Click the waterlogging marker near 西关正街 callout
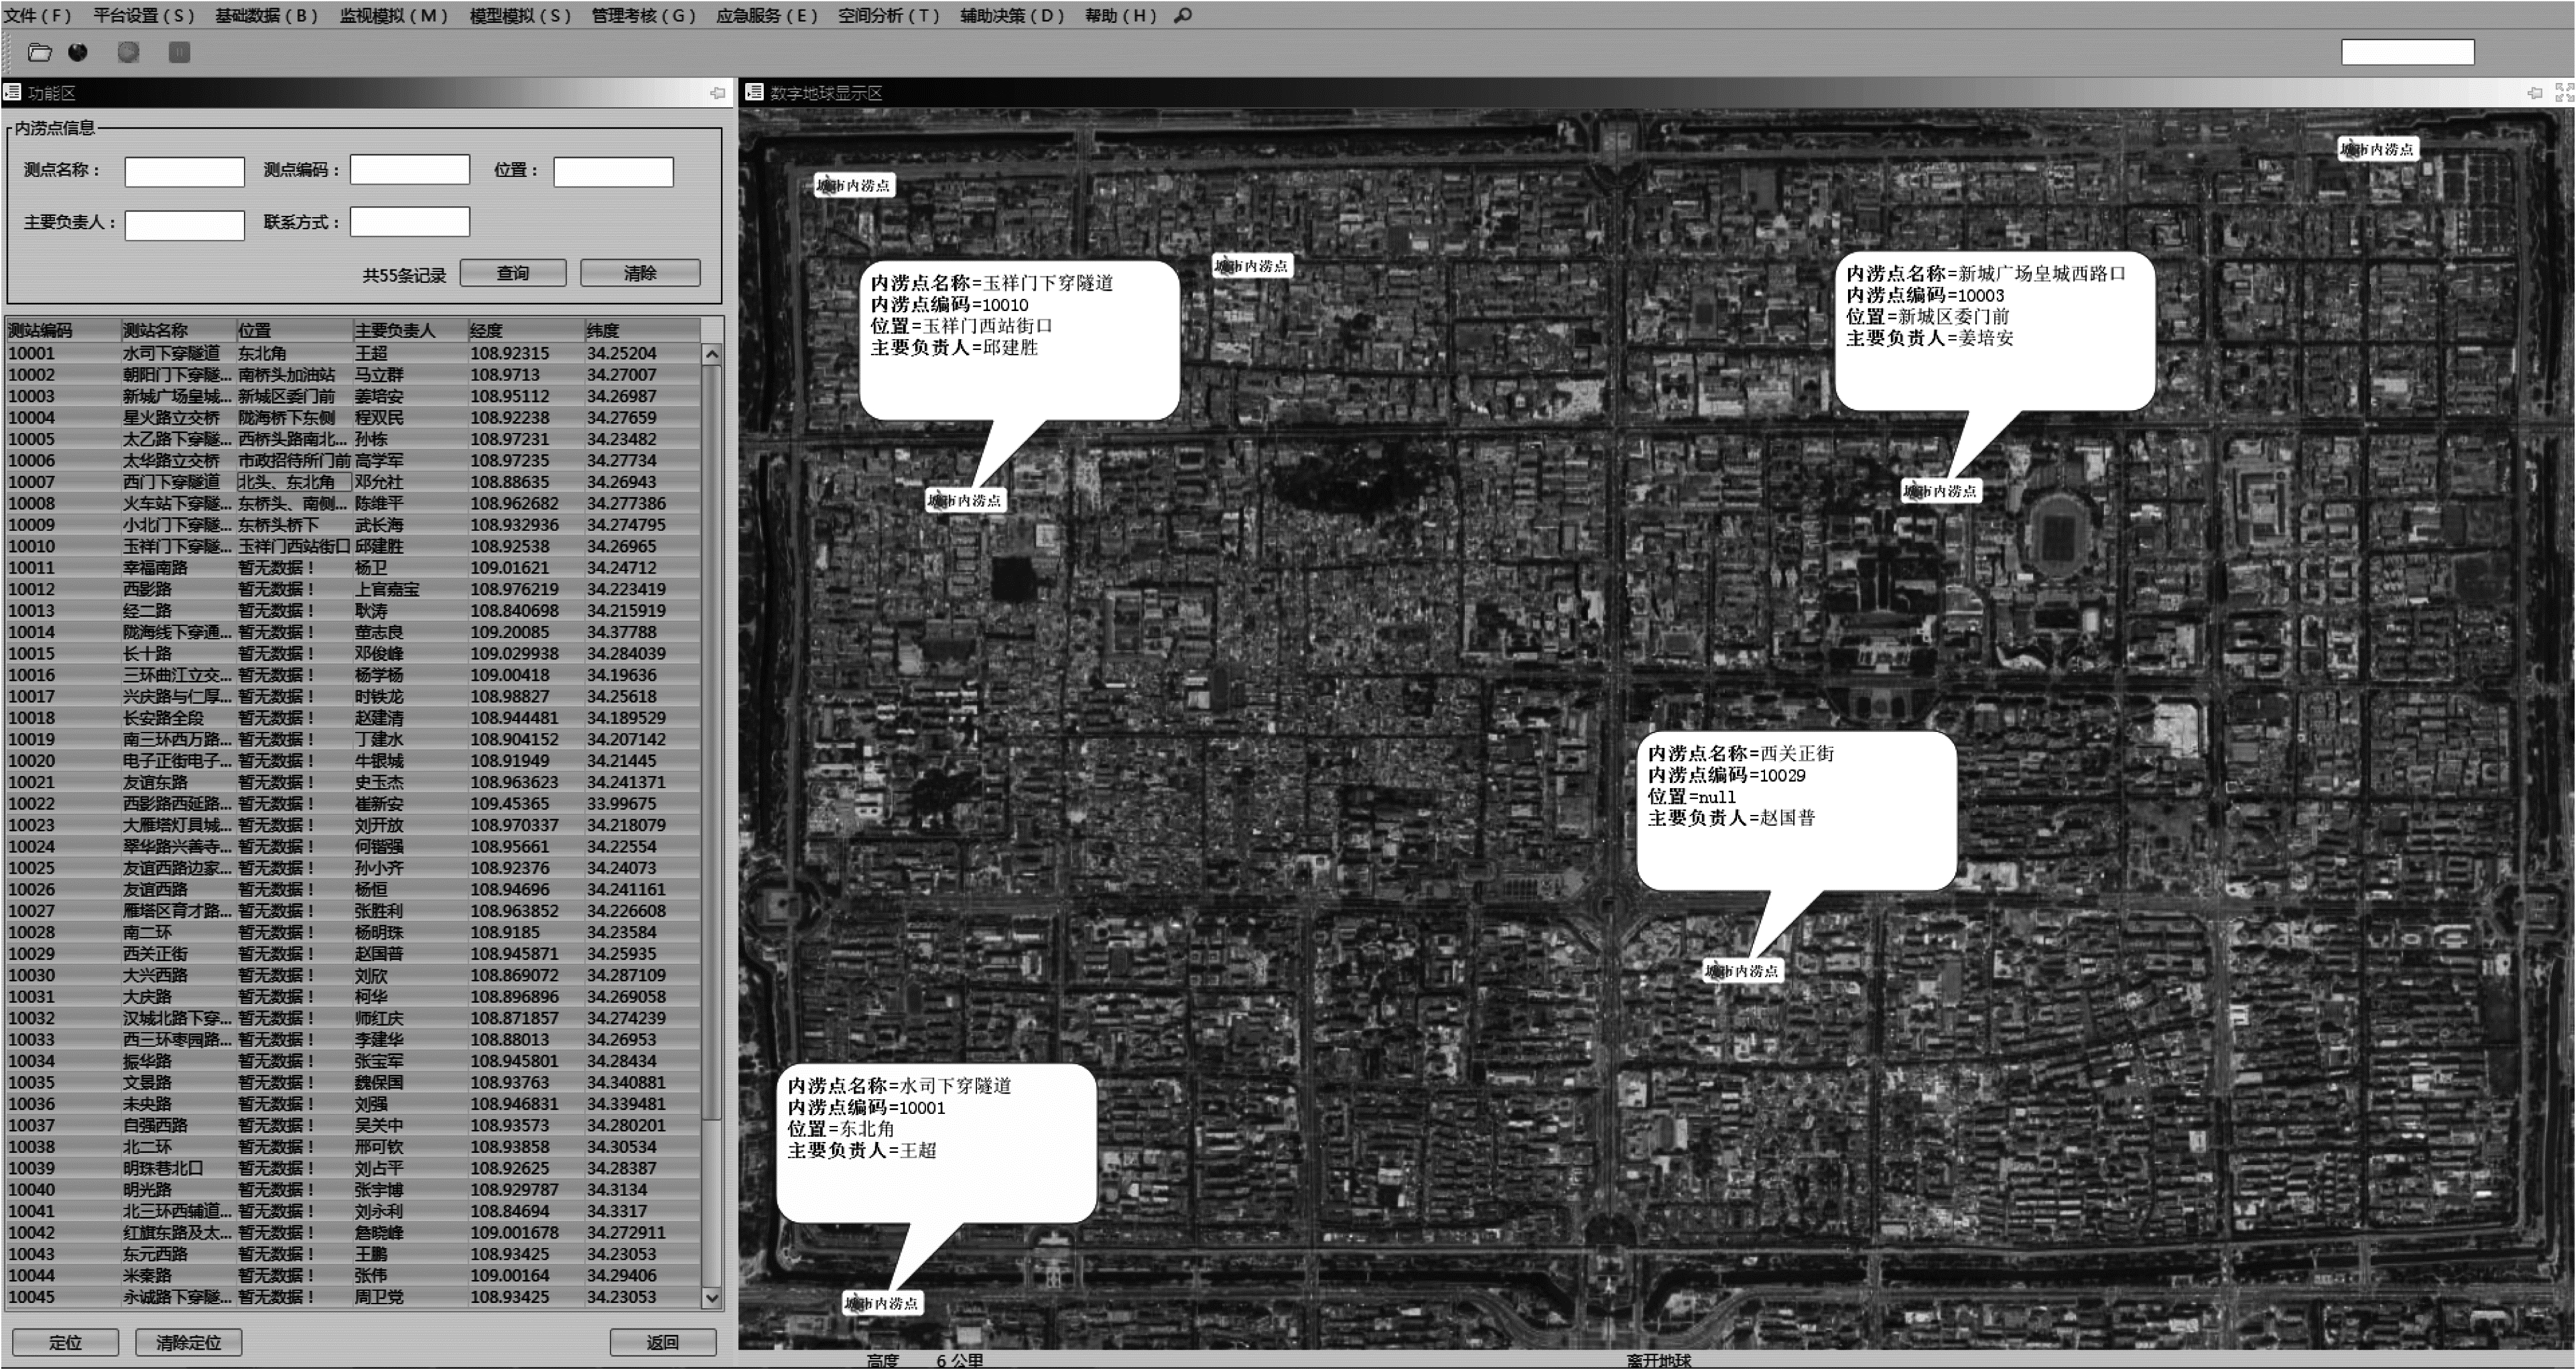2576x1370 pixels. point(1741,970)
